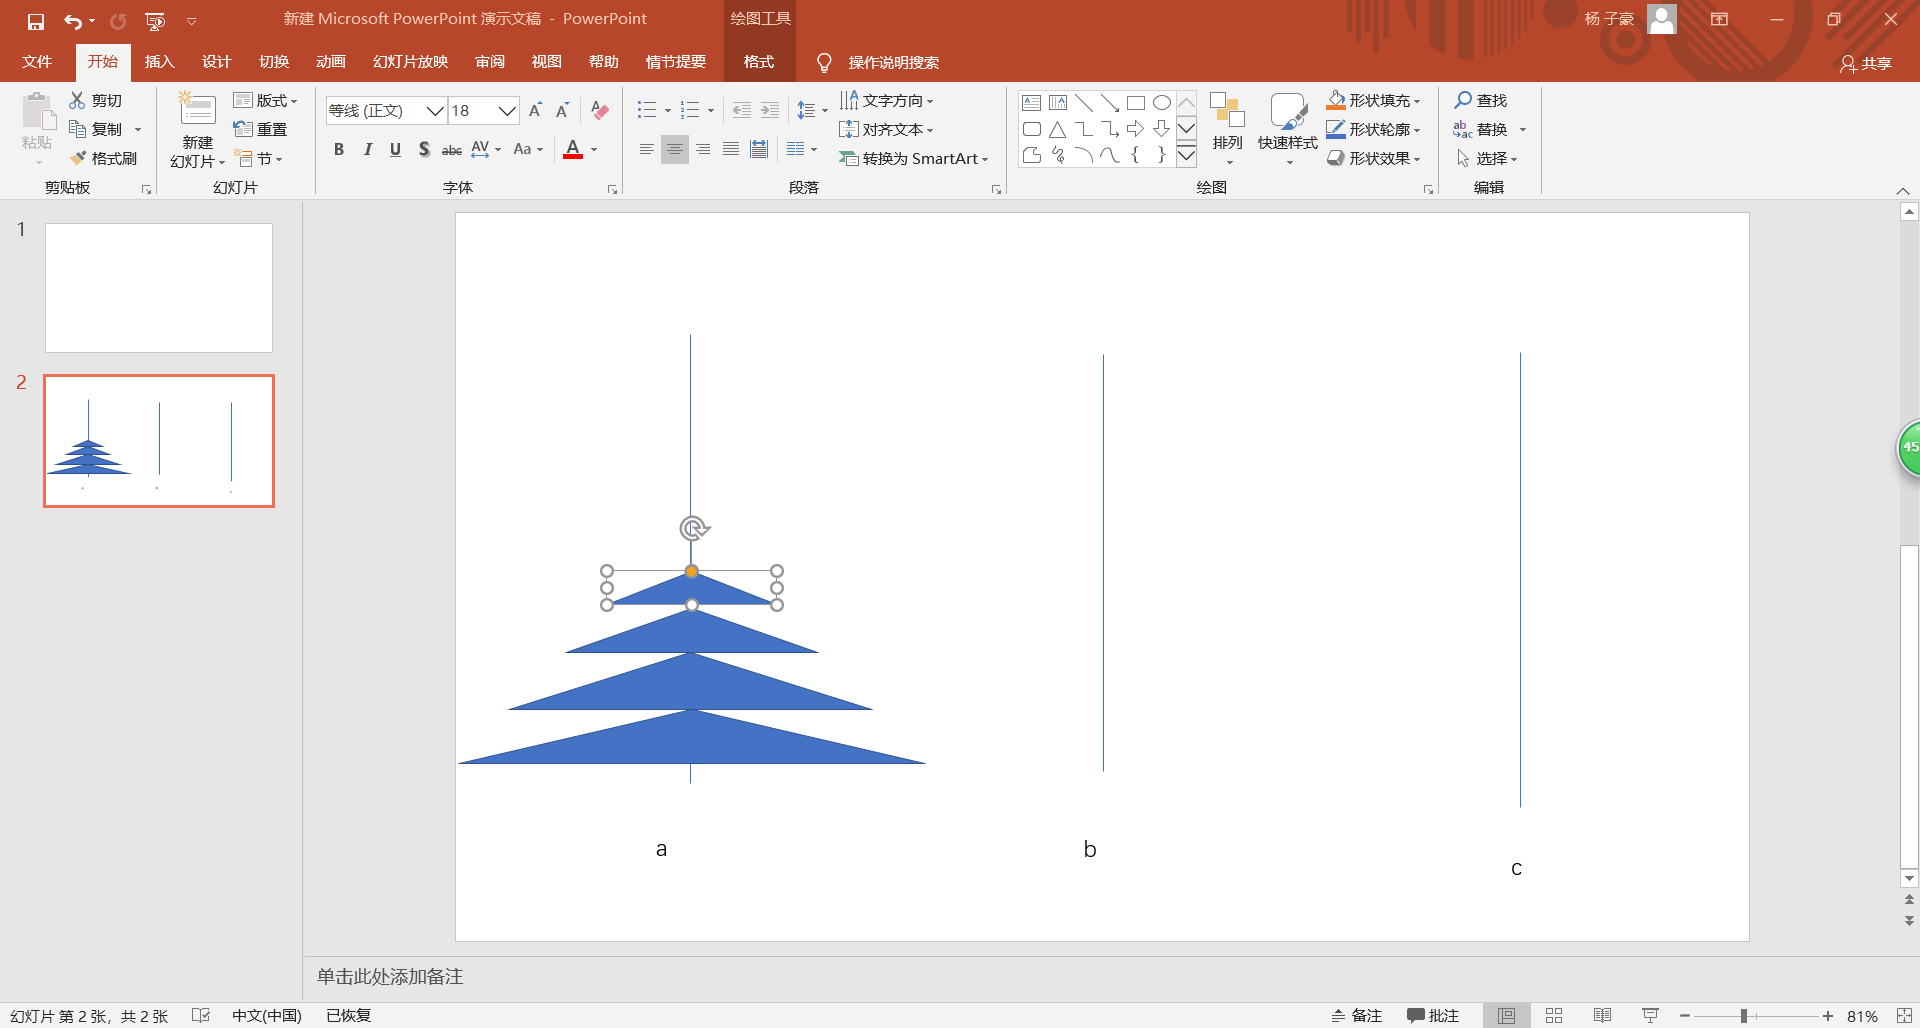Click the Share button
The image size is (1920, 1028).
1866,63
